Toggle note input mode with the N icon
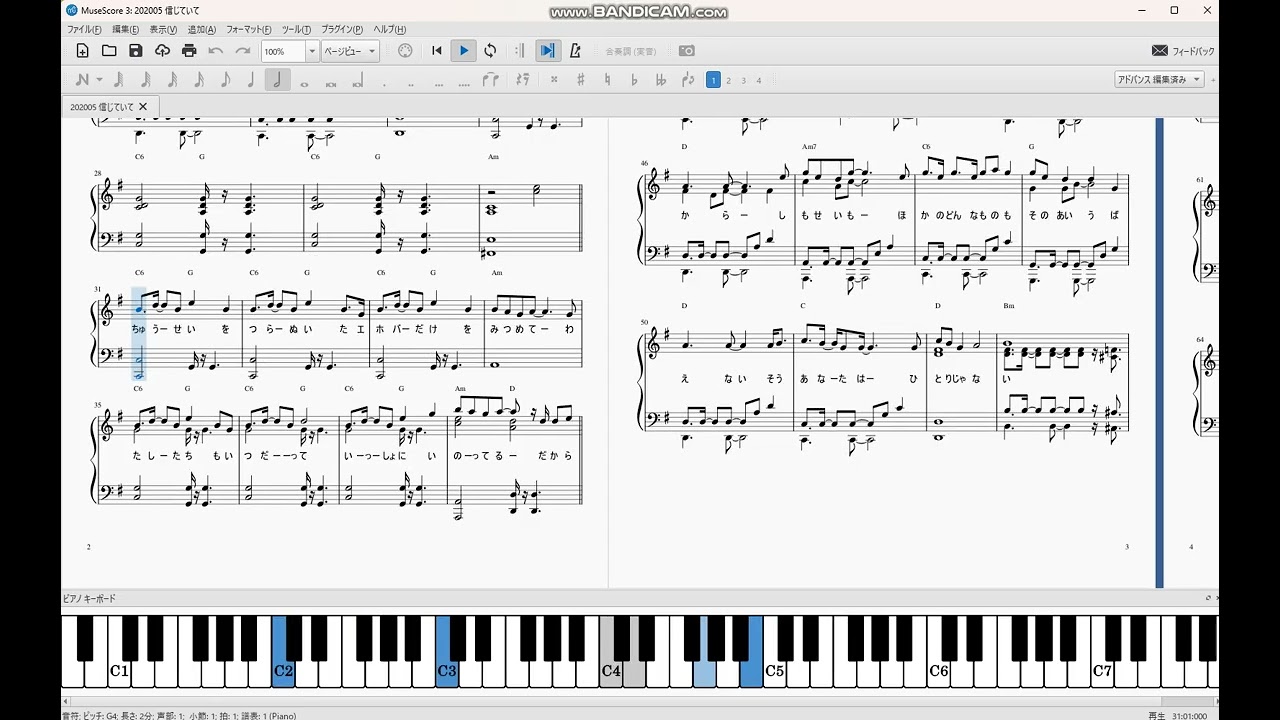The image size is (1280, 720). (x=83, y=80)
